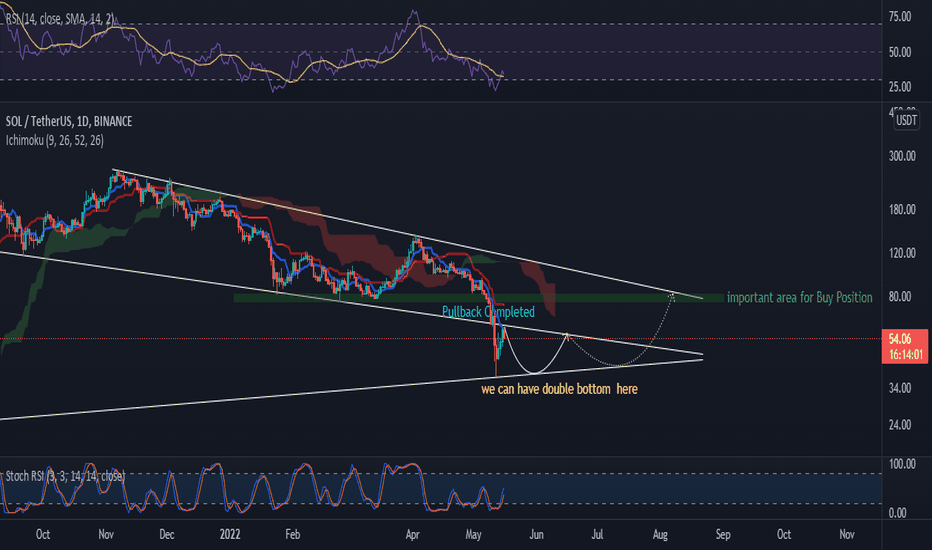Click the red Ichimoku cloud near June
This screenshot has width=932, height=550.
(541, 285)
